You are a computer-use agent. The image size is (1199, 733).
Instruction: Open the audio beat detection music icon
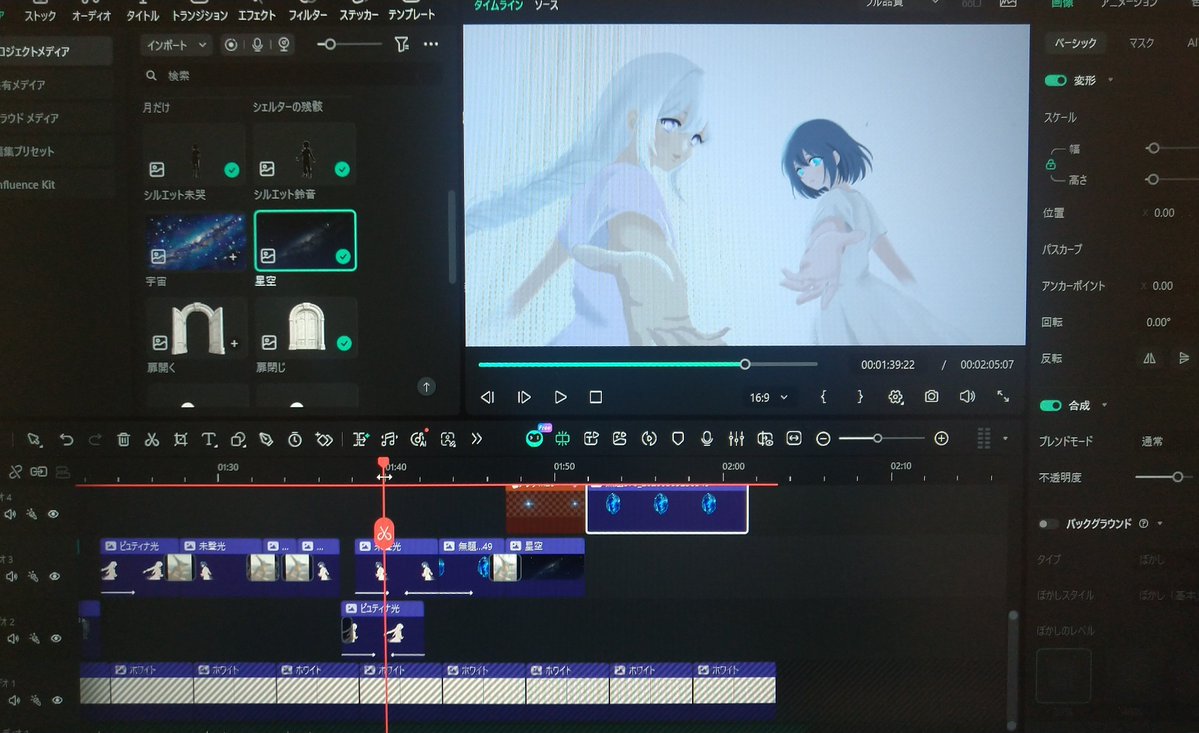[389, 439]
